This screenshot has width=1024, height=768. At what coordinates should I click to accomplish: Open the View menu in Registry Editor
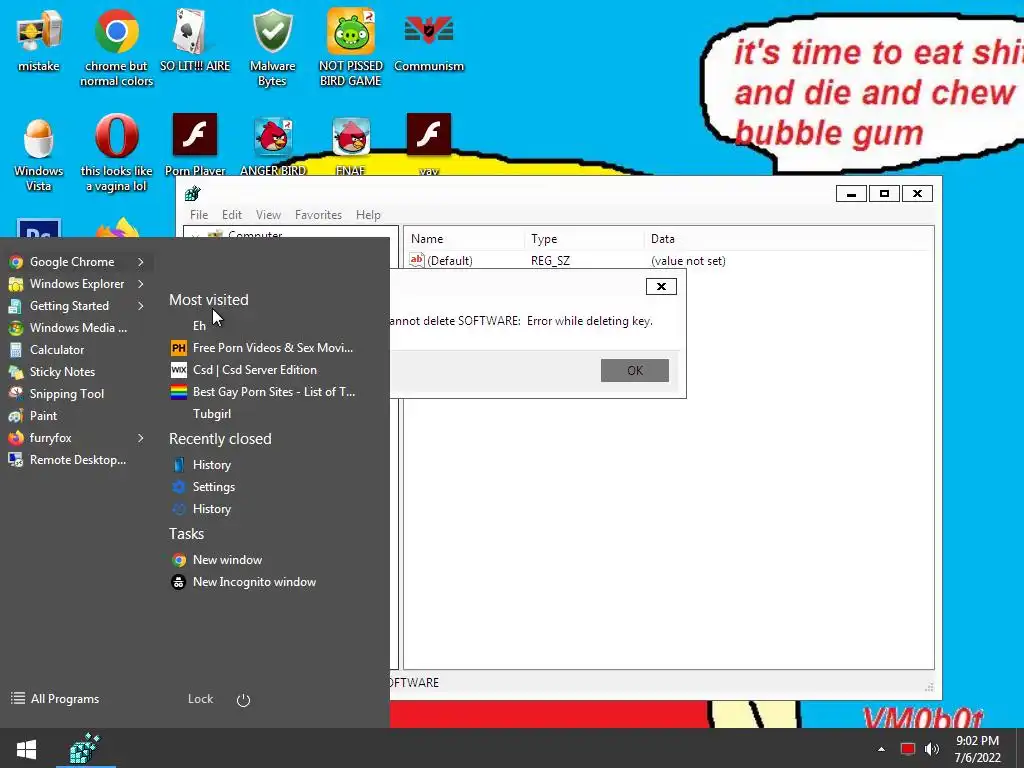coord(268,215)
